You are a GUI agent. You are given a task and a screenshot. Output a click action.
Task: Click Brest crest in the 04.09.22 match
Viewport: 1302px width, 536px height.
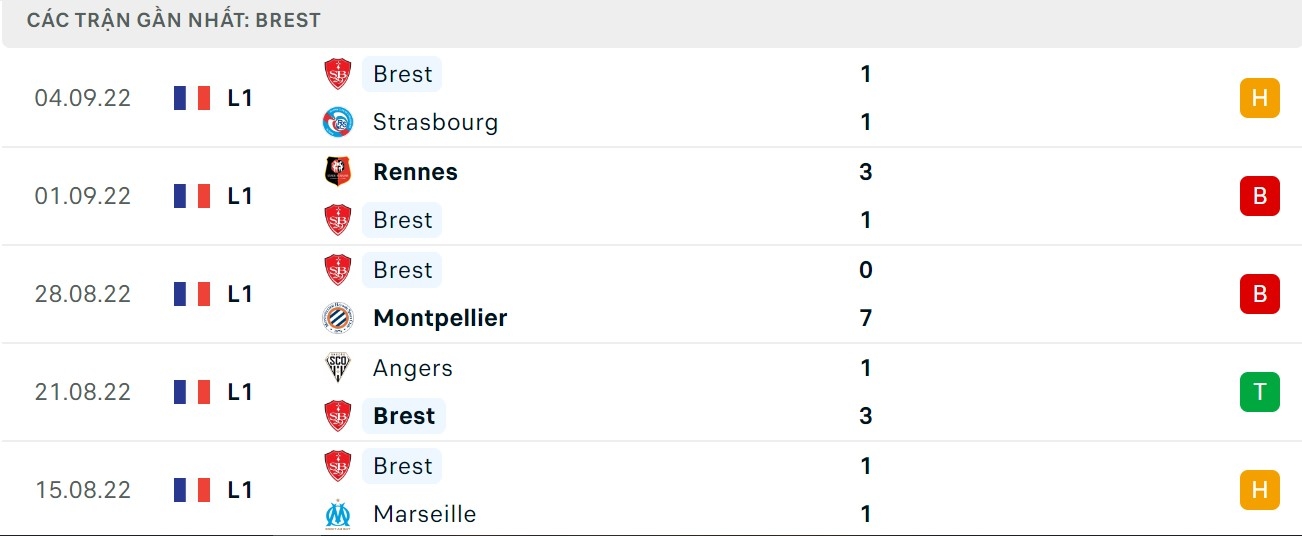click(x=338, y=74)
